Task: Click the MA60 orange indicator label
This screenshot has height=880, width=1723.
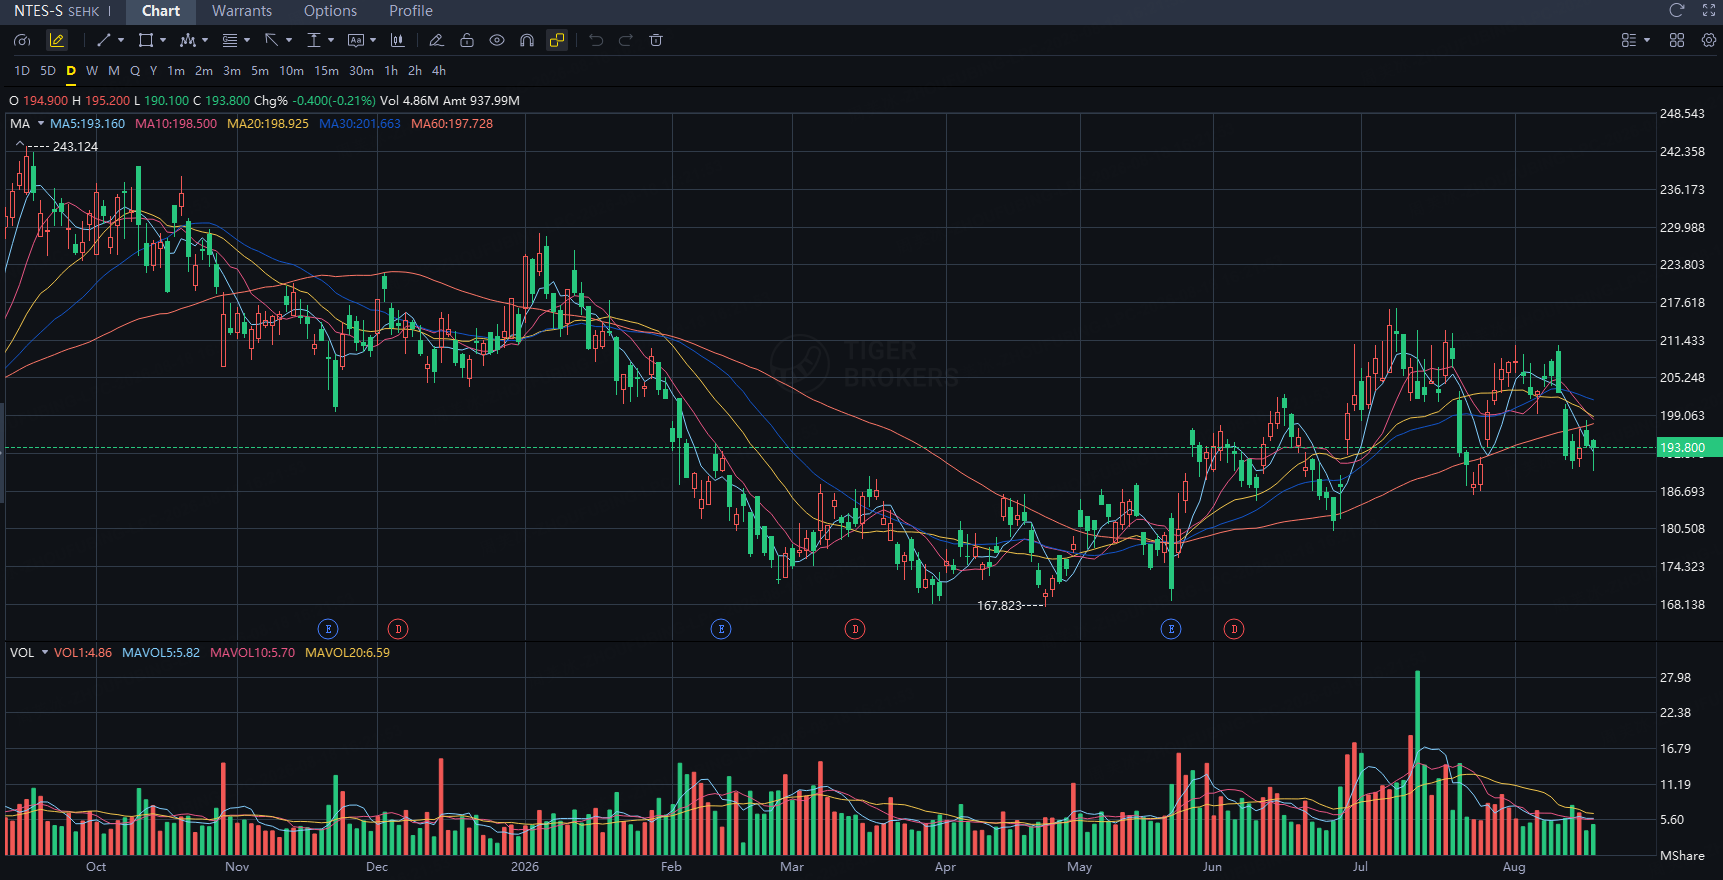Action: coord(452,123)
